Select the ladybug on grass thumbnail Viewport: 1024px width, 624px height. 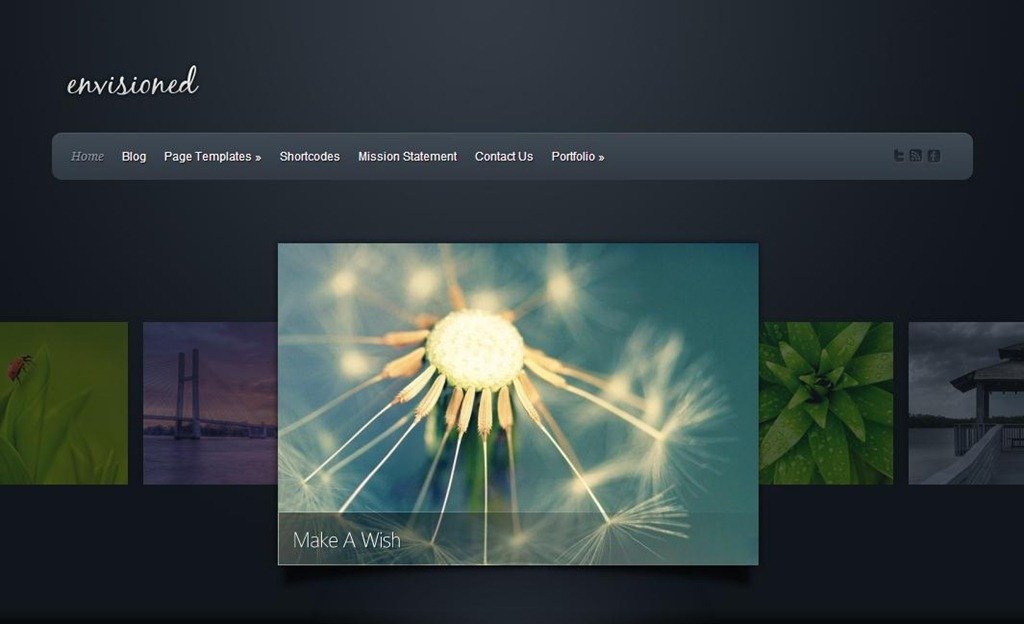click(x=64, y=403)
